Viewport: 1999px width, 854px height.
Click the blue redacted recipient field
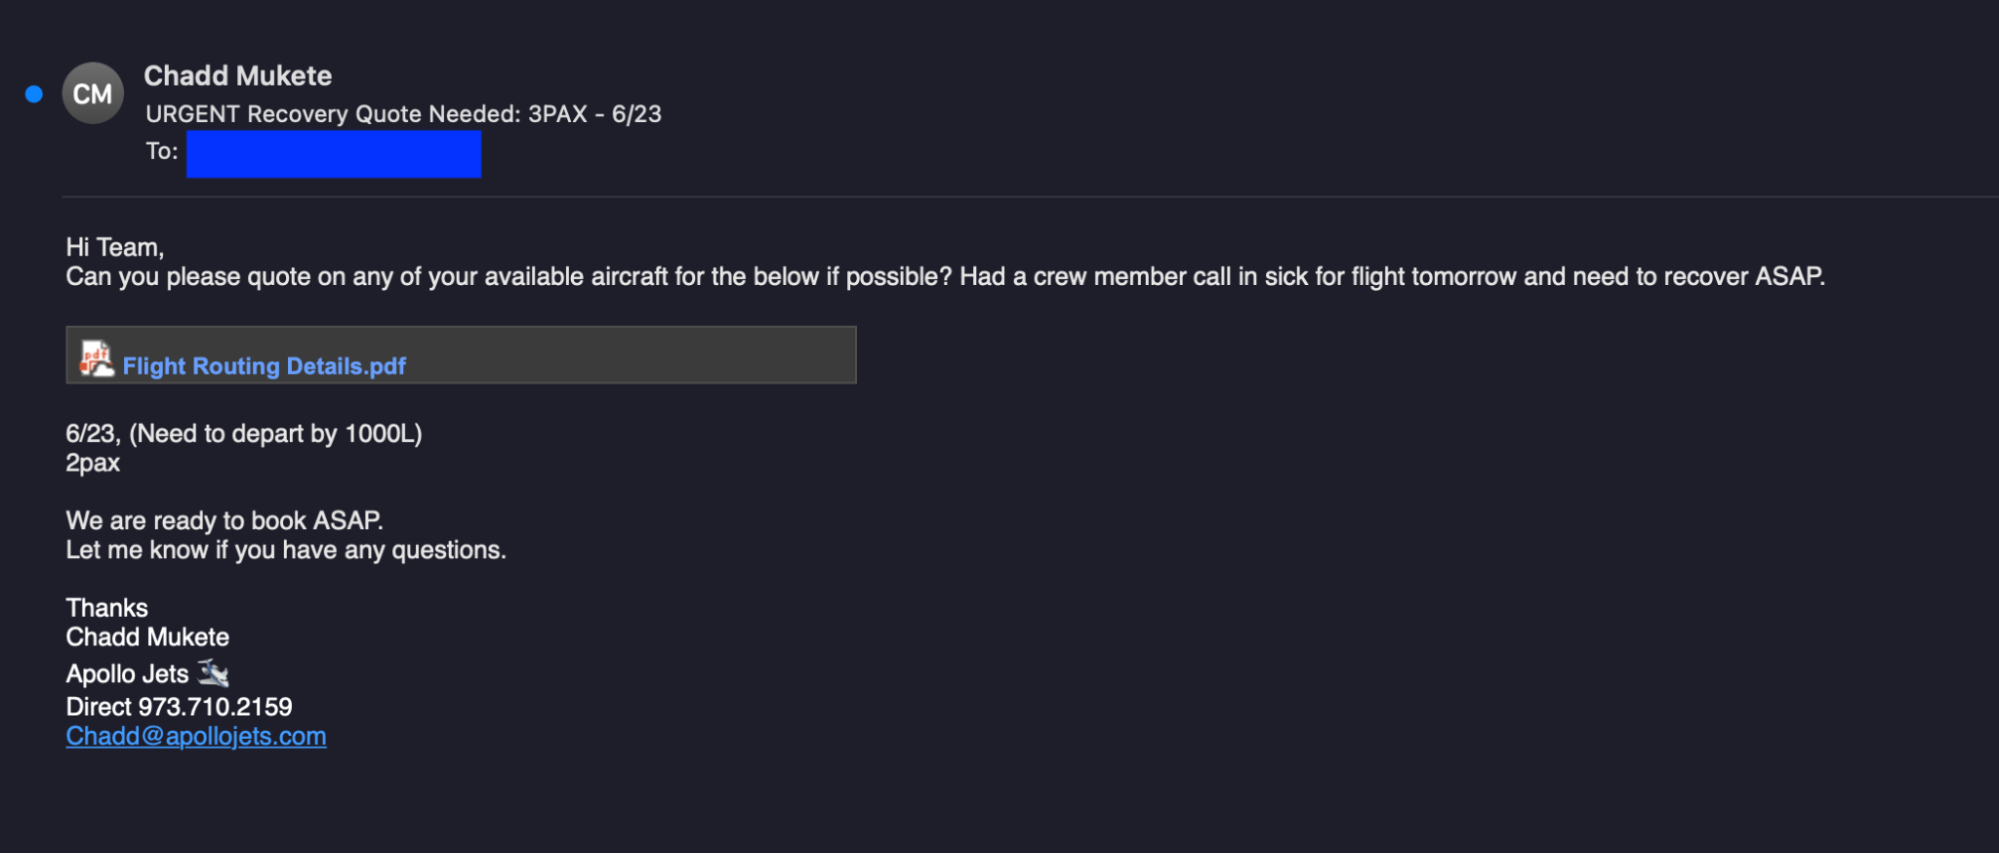[333, 154]
